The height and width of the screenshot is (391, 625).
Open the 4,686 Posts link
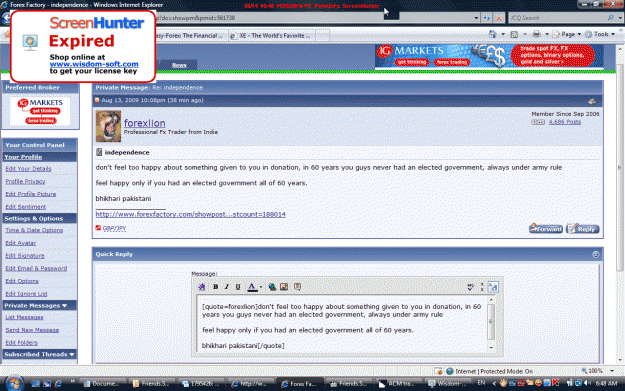point(564,122)
